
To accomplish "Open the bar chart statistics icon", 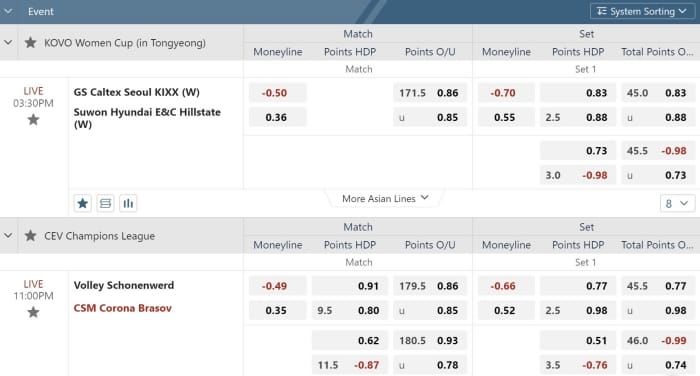I will pyautogui.click(x=128, y=204).
